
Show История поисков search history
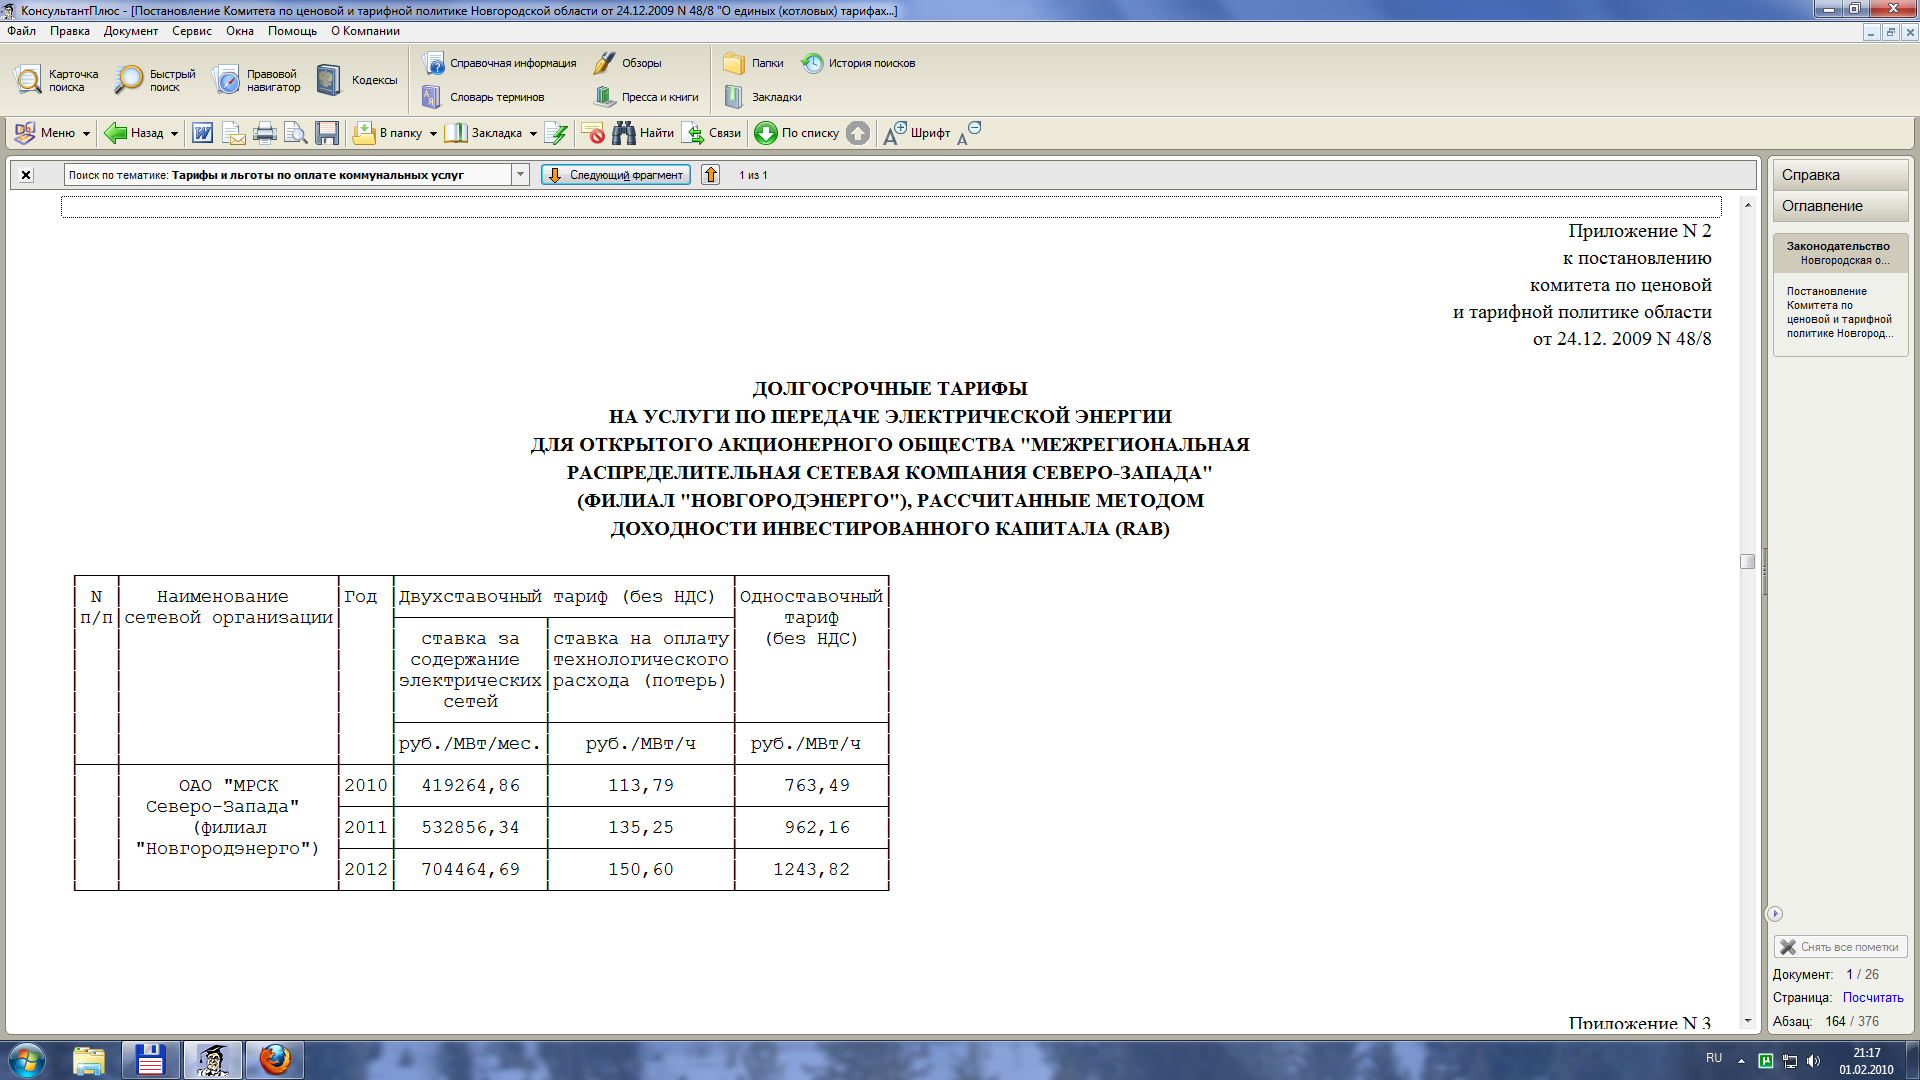tap(858, 63)
